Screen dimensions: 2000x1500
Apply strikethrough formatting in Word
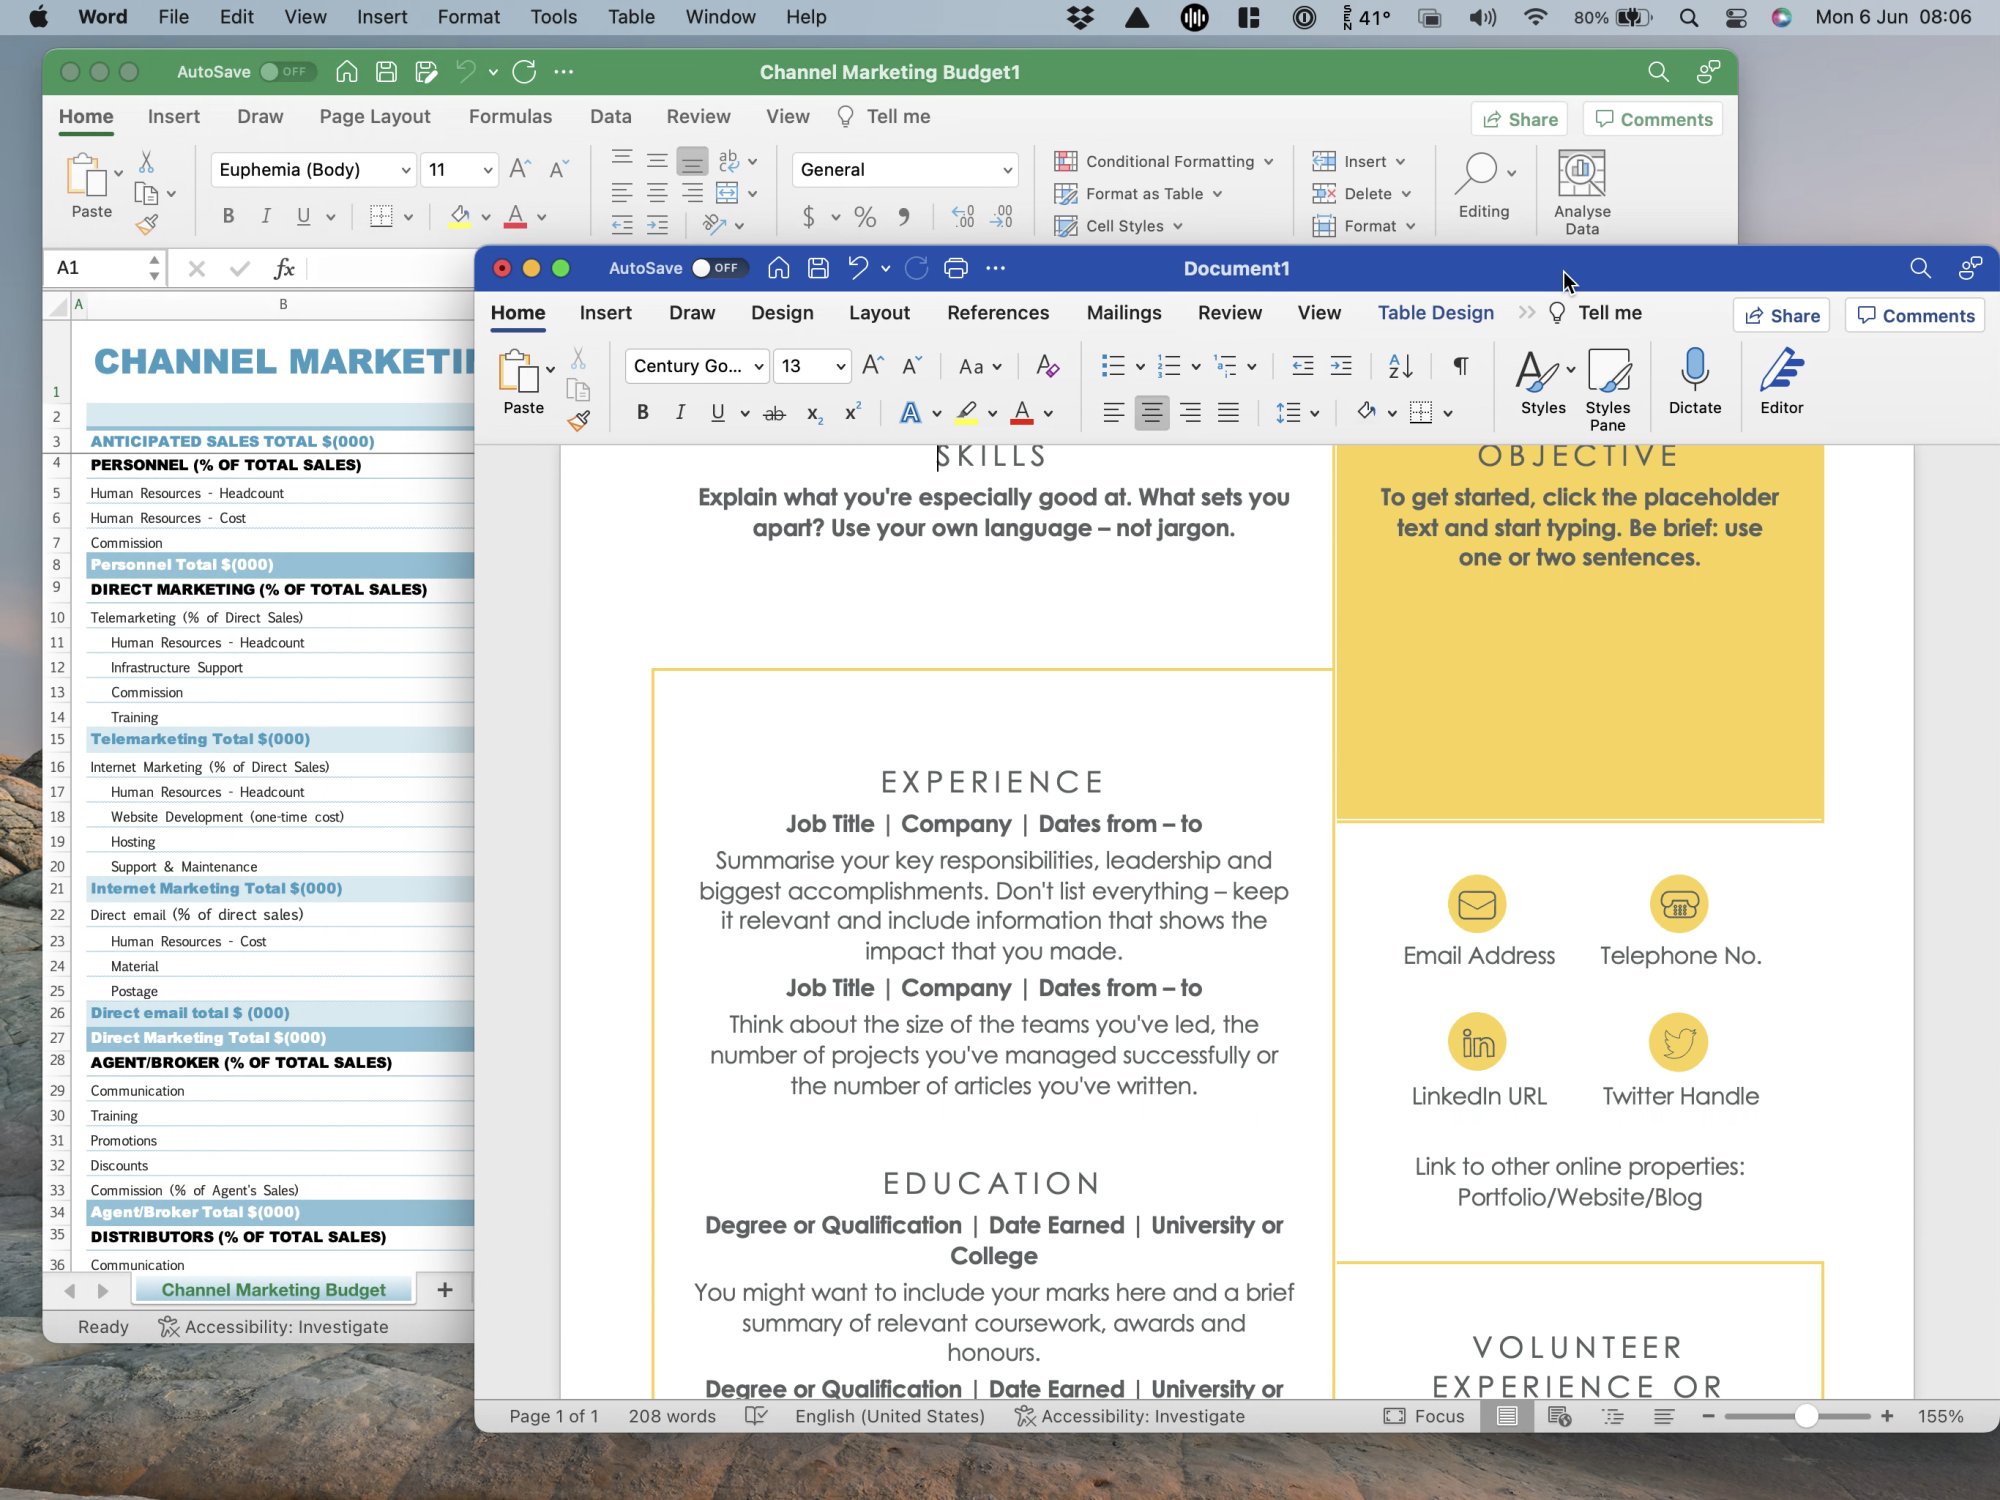(x=774, y=413)
